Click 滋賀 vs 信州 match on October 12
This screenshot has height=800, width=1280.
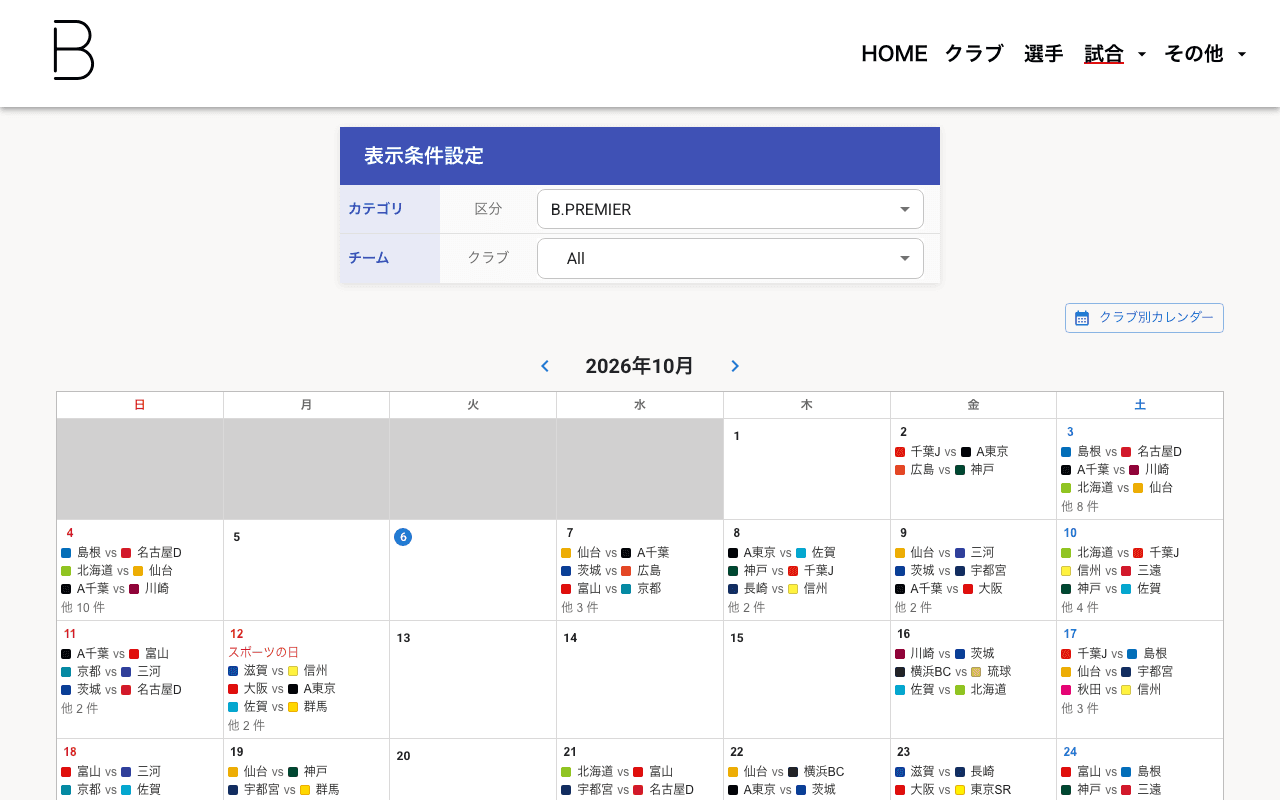point(278,671)
